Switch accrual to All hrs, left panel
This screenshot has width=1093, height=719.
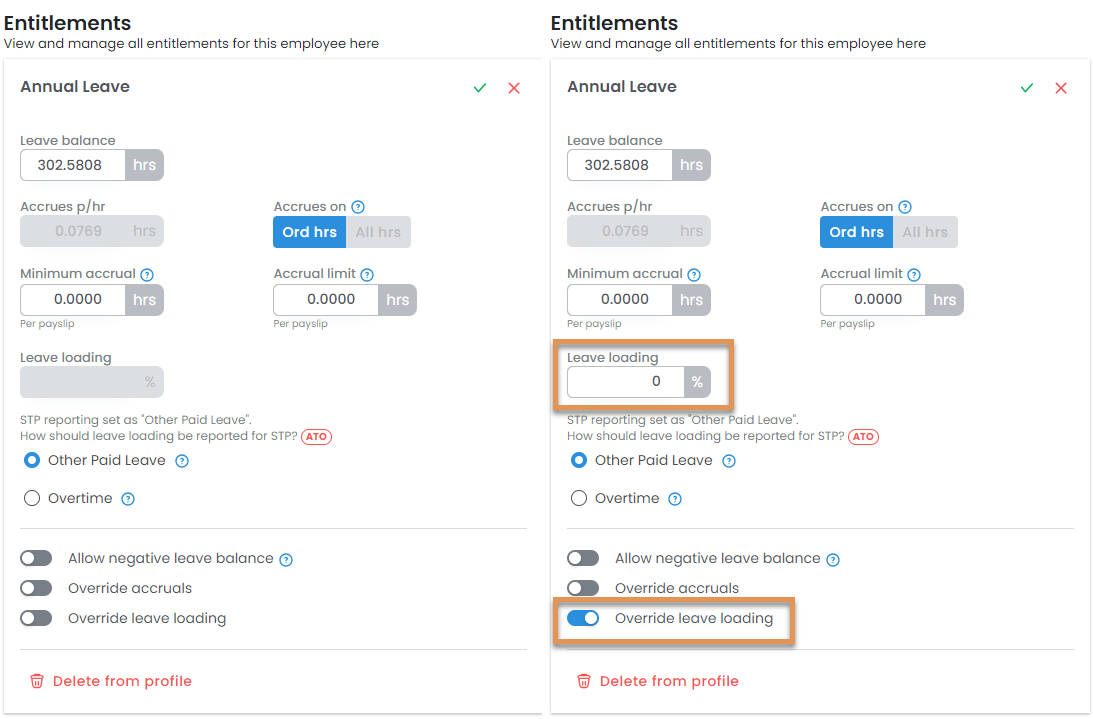378,232
